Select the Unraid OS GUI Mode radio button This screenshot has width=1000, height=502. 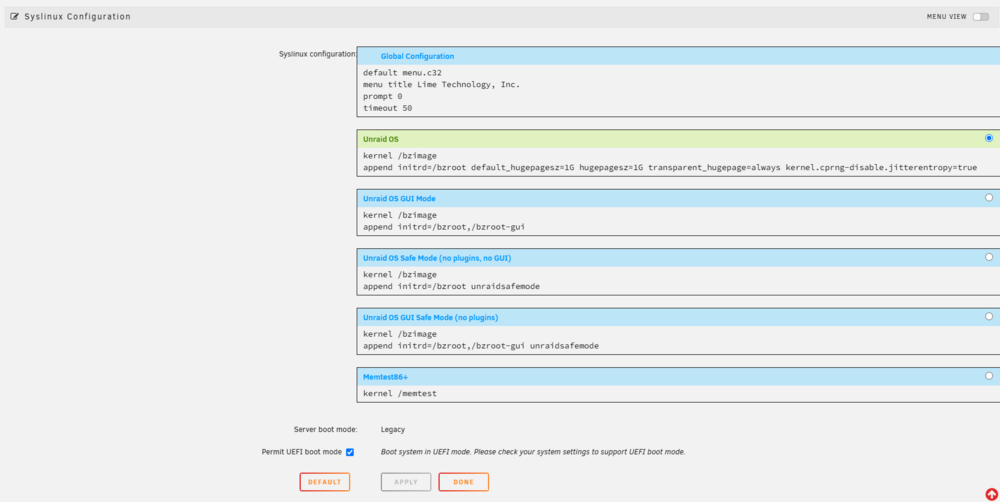[x=989, y=198]
